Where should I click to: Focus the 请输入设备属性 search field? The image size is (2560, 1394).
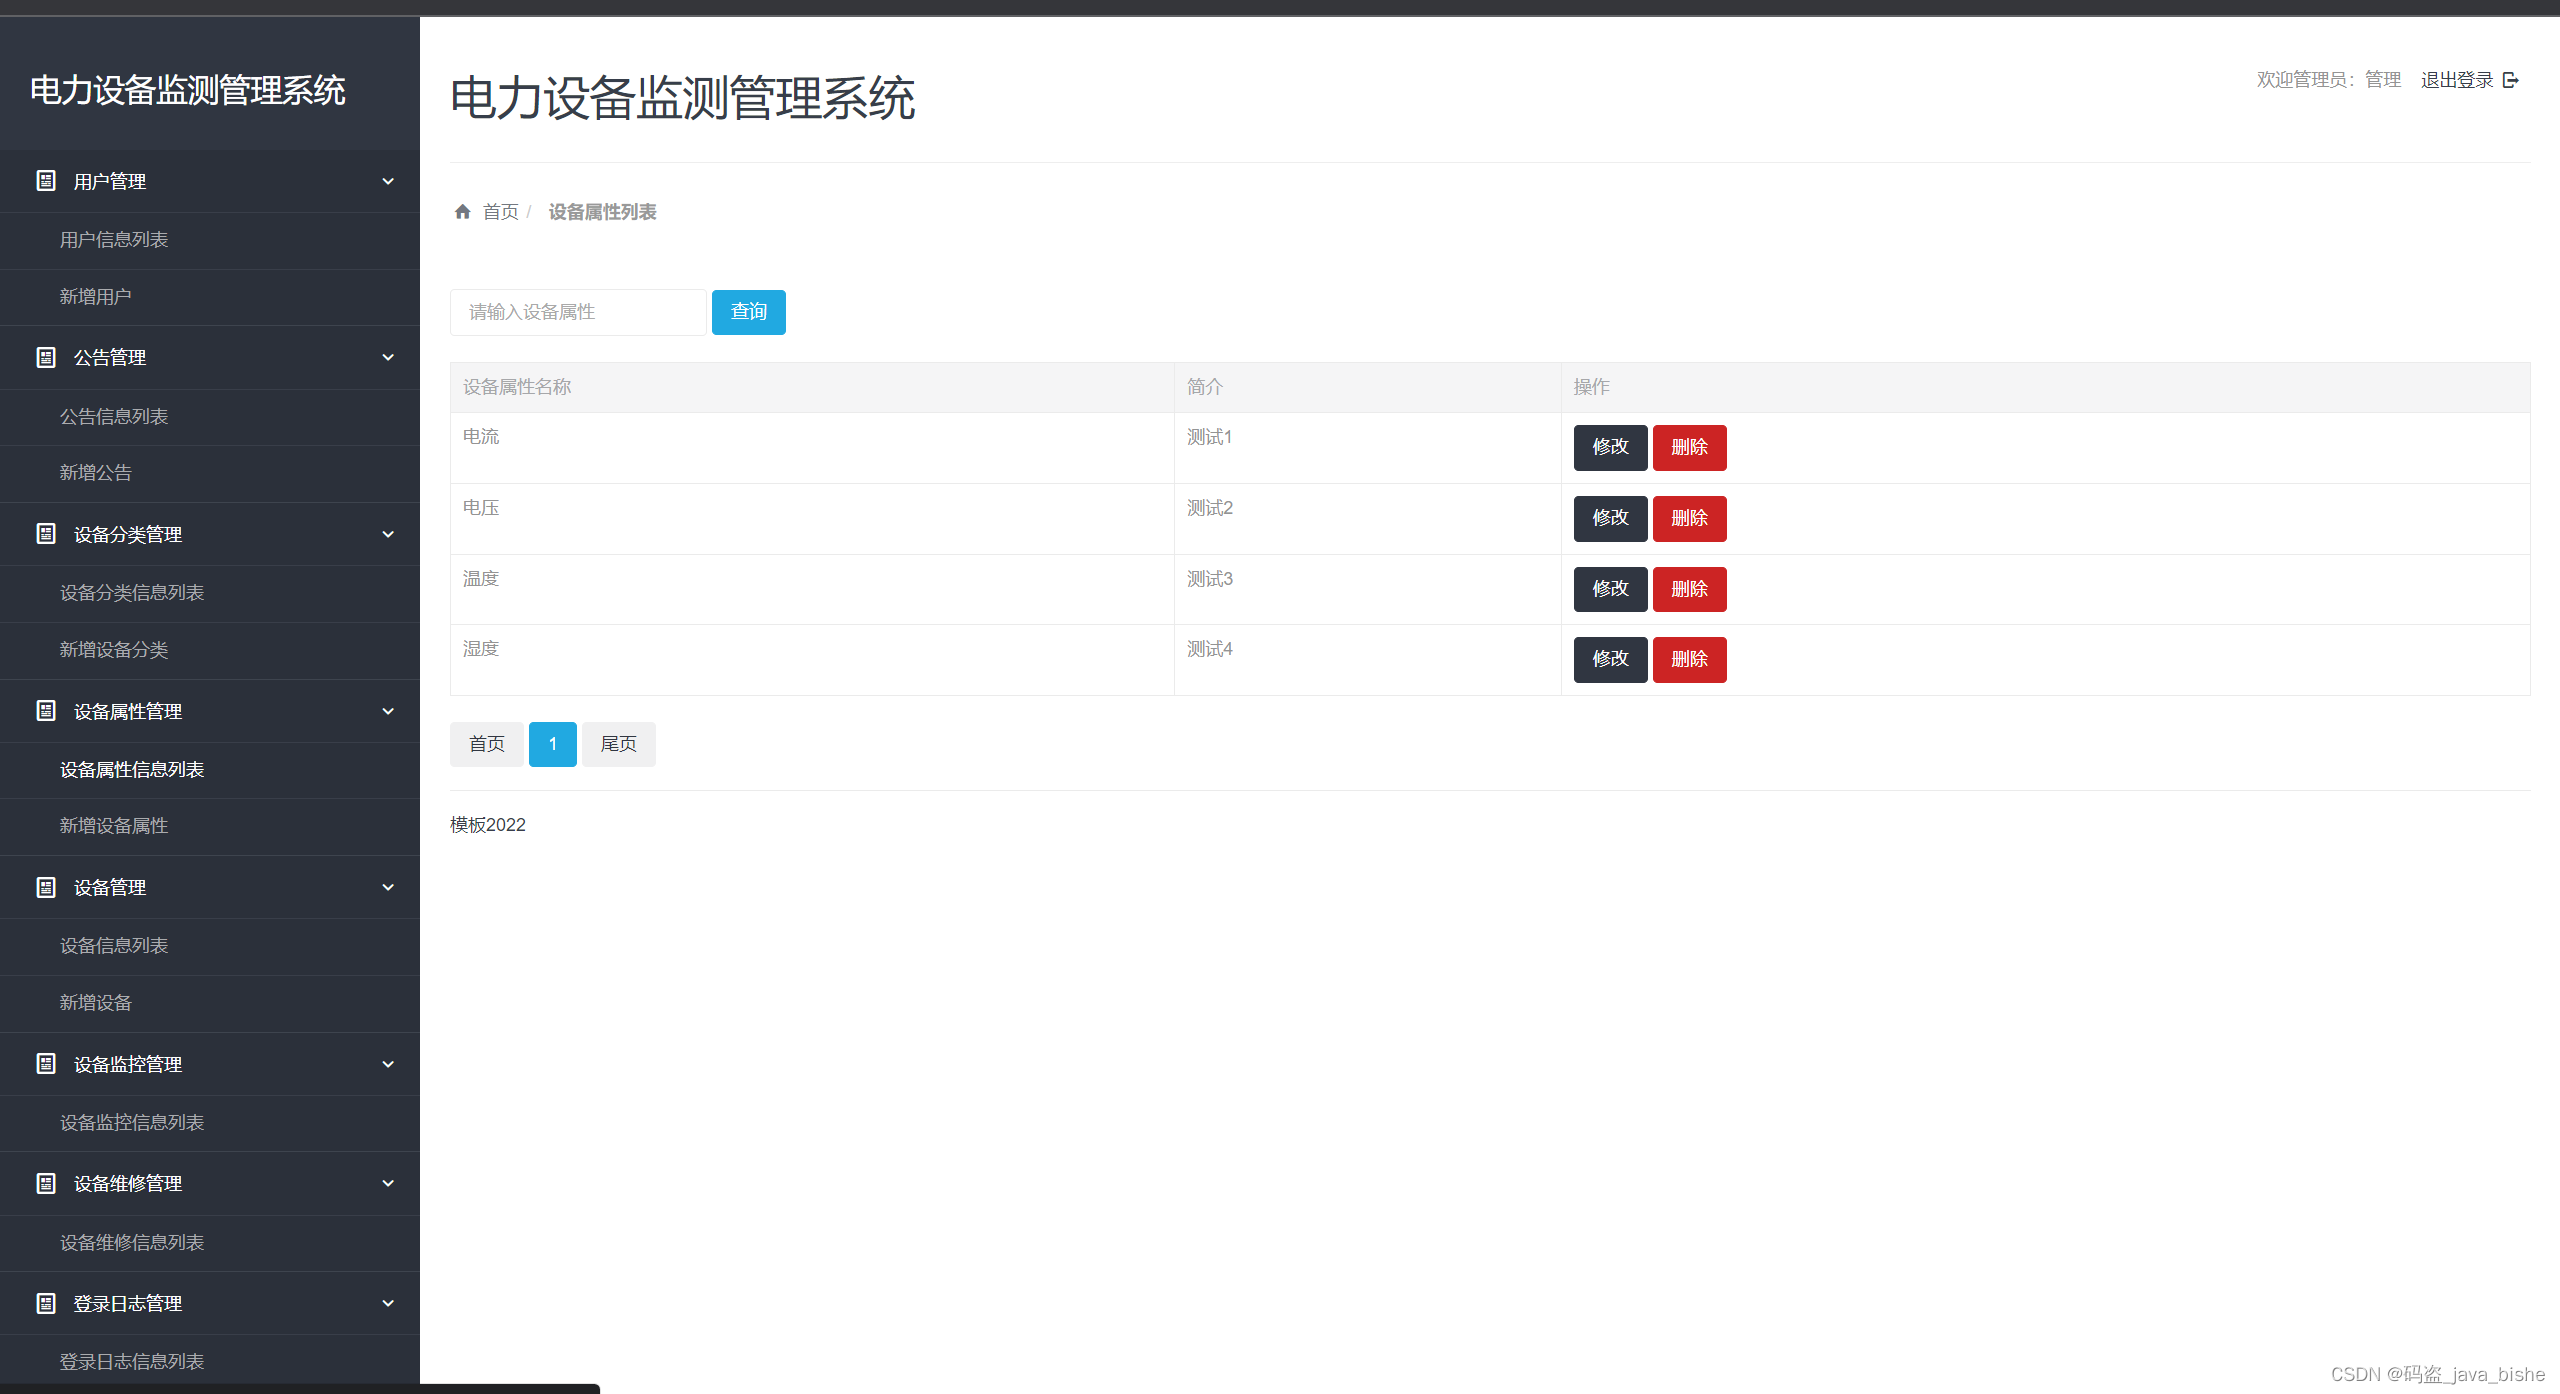578,312
